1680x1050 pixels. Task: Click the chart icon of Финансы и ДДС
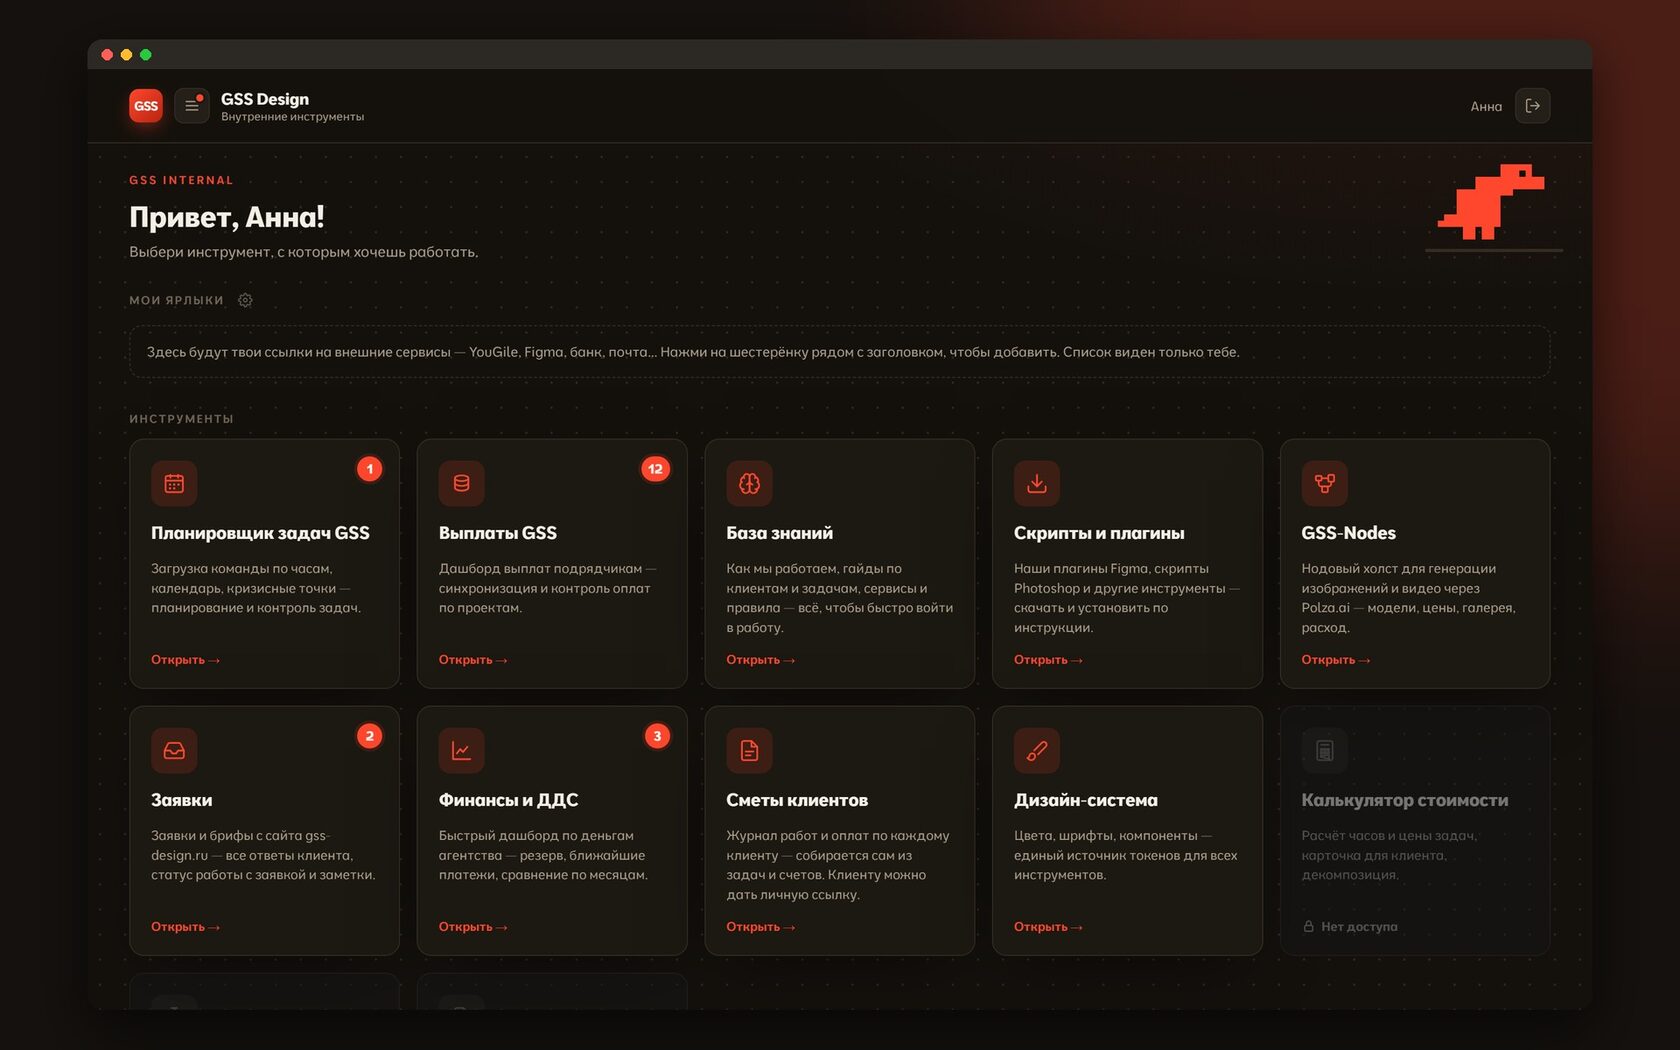462,751
